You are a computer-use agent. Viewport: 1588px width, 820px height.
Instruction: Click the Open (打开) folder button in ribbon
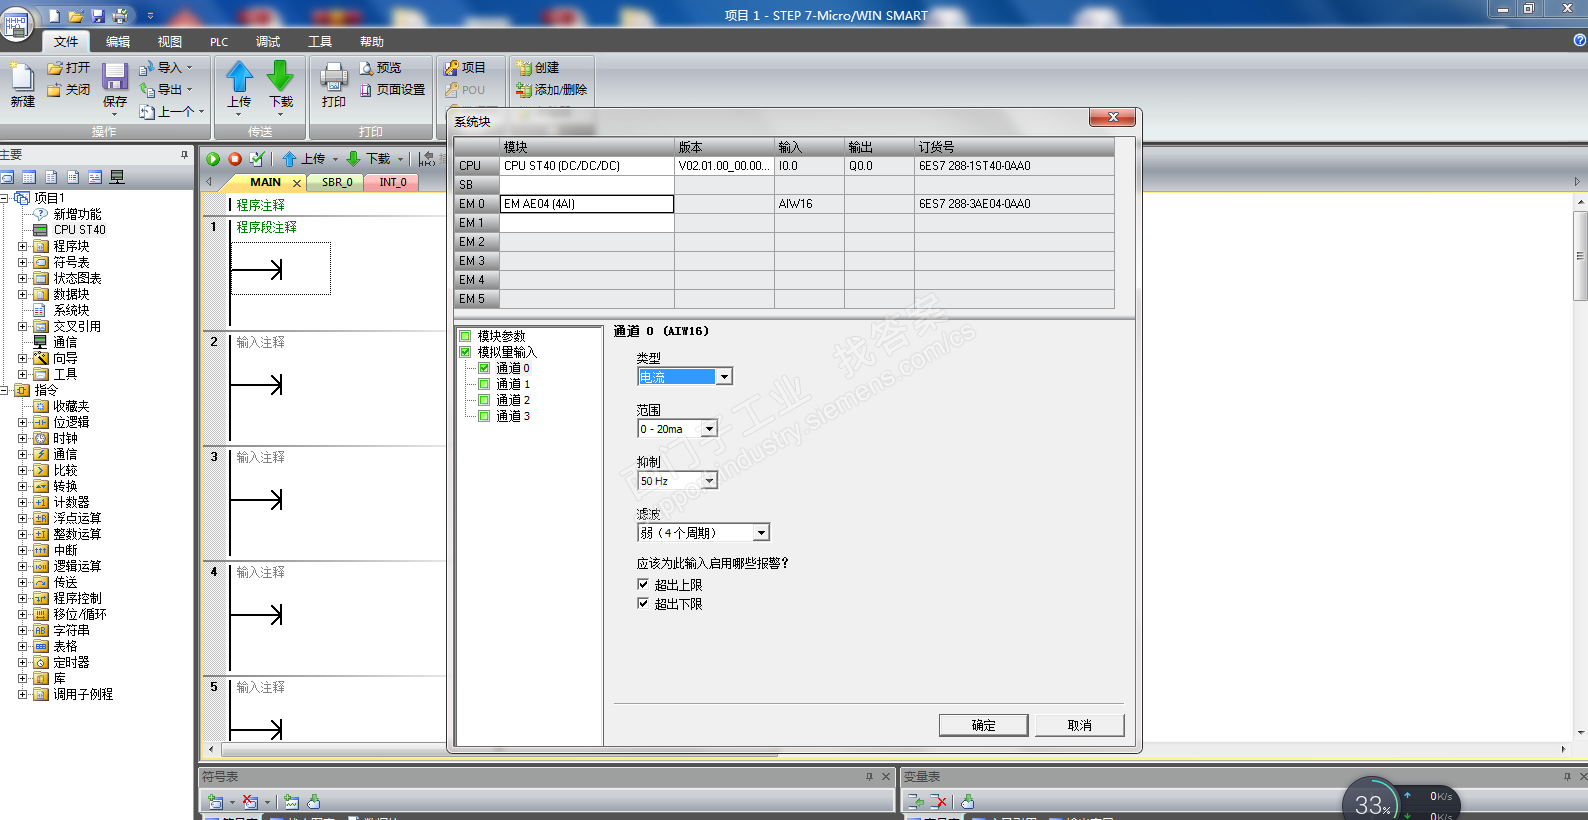click(68, 68)
